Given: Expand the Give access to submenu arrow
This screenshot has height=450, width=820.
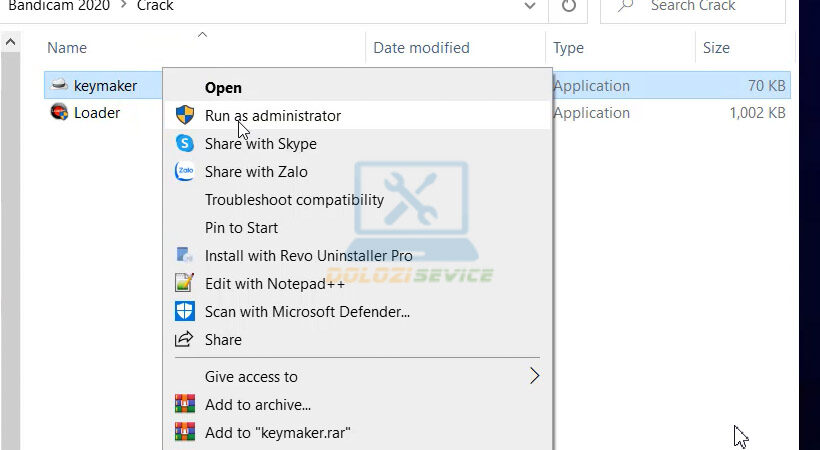Looking at the screenshot, I should click(x=534, y=376).
